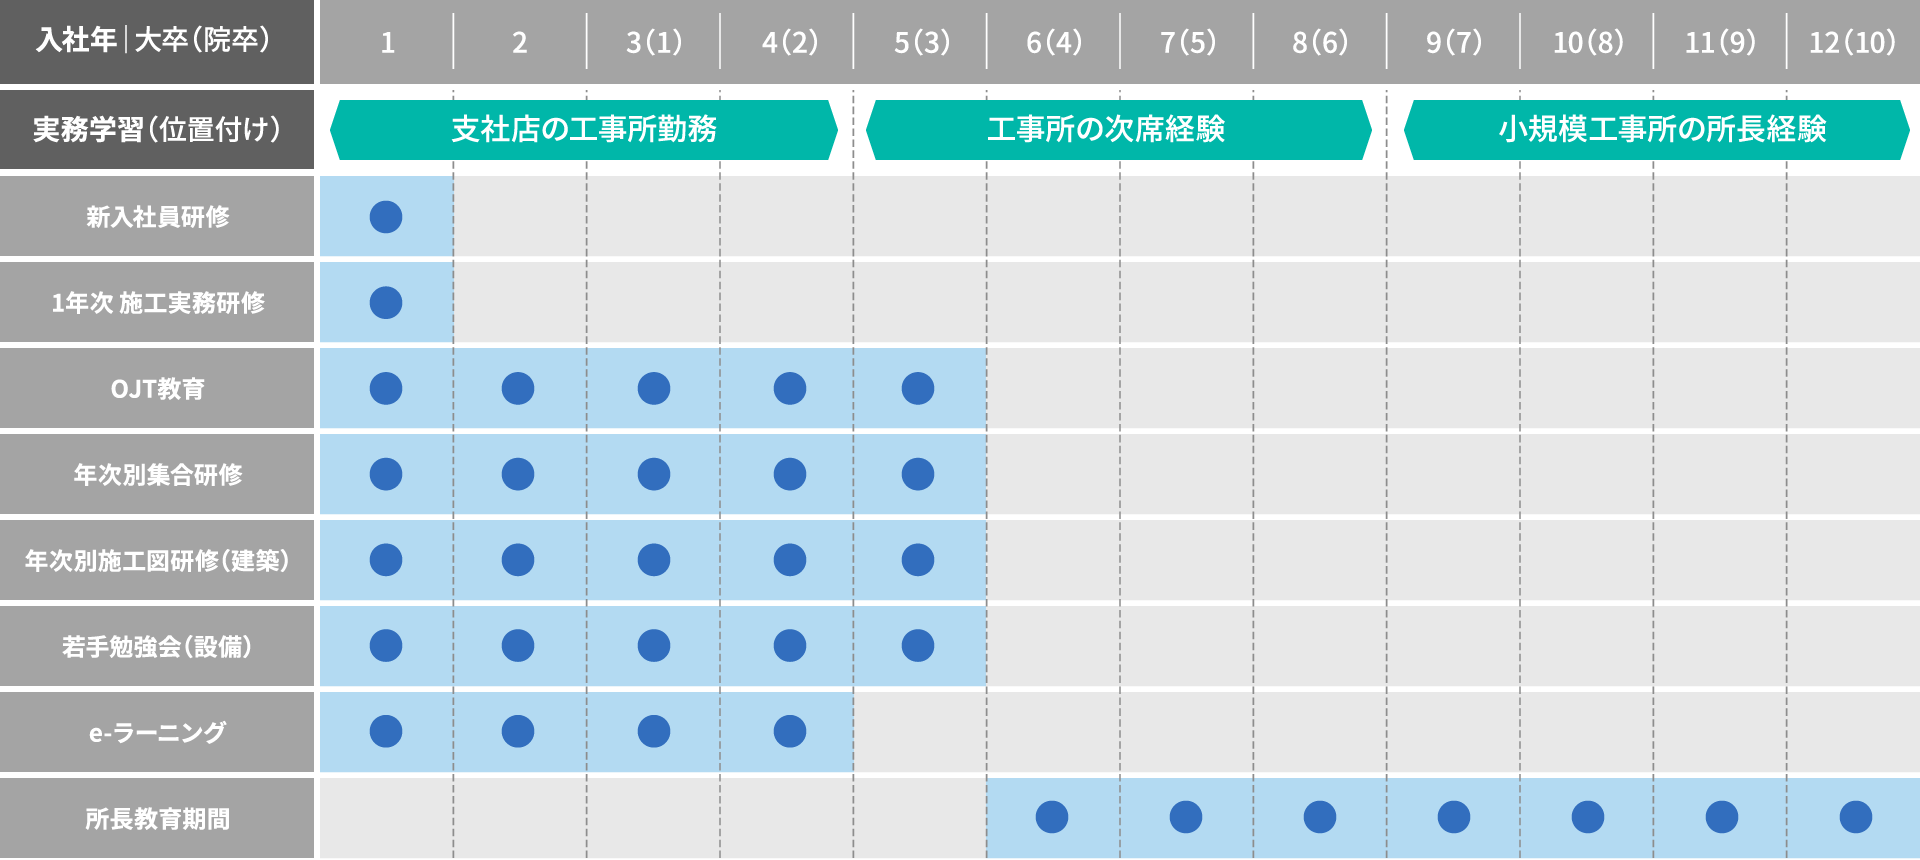Click the 若手勉強会(設備) dot under year 2
This screenshot has height=860, width=1920.
[x=518, y=646]
